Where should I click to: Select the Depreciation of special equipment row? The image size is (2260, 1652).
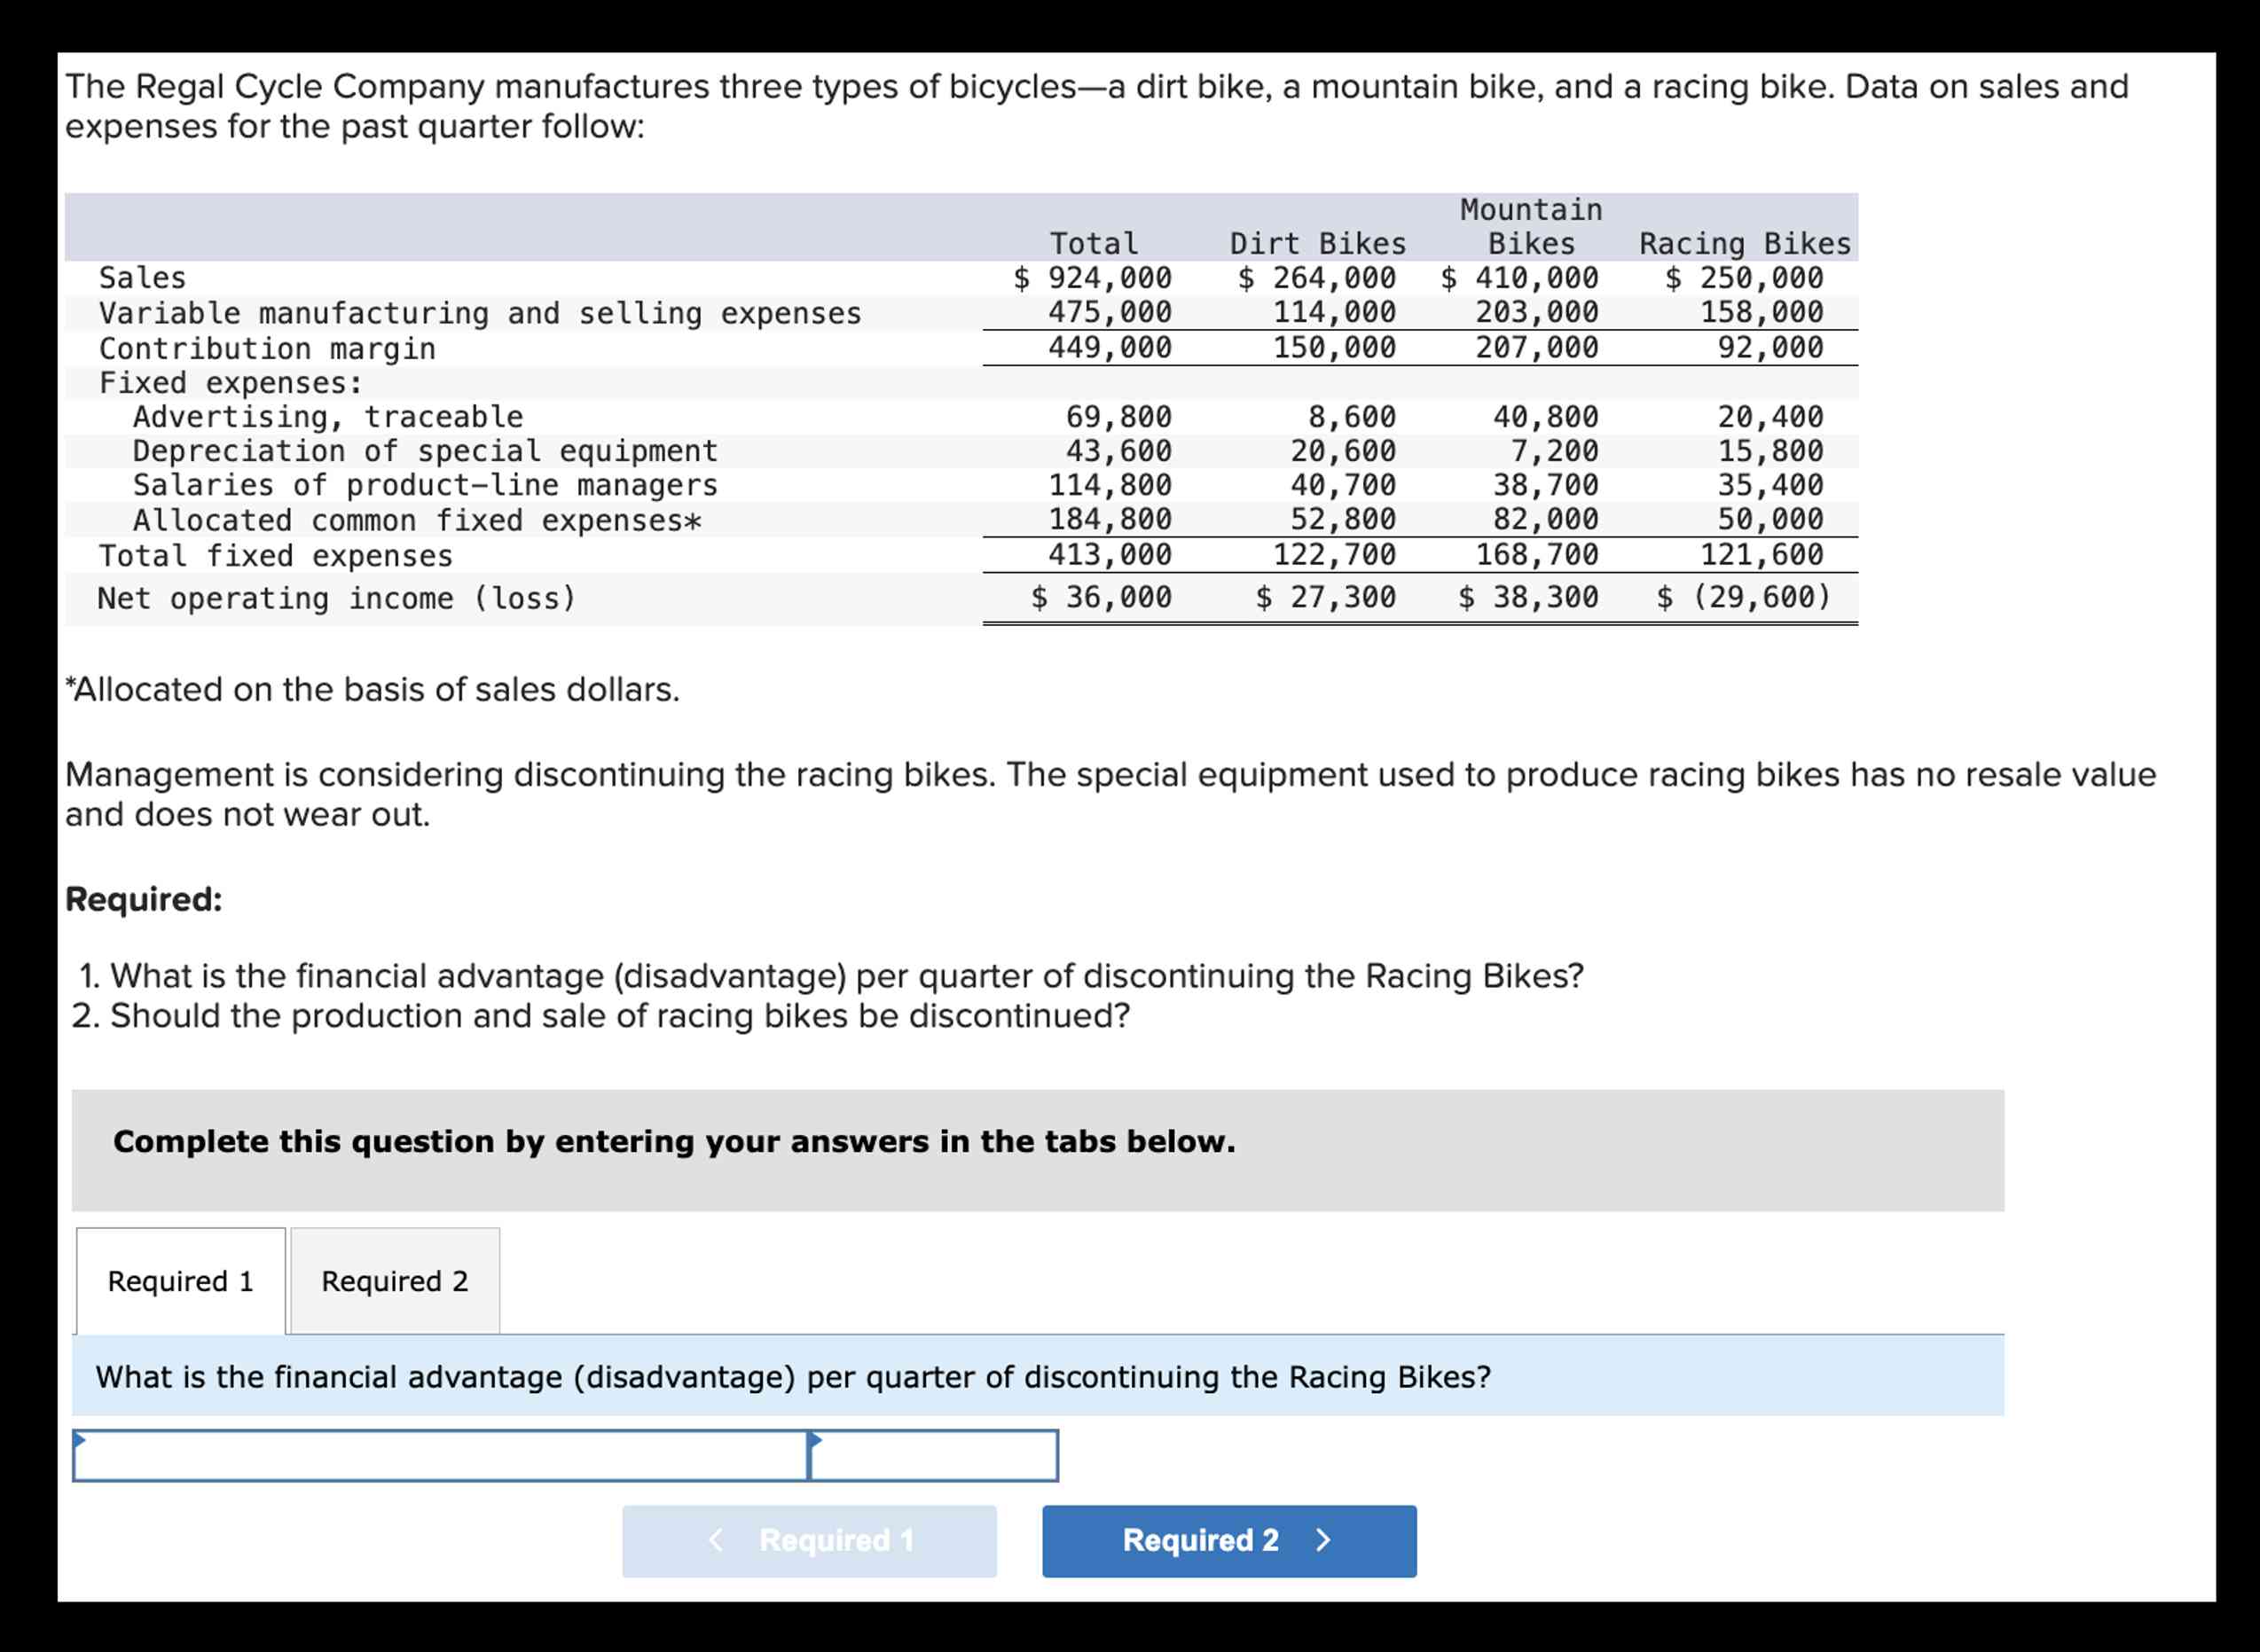[424, 450]
